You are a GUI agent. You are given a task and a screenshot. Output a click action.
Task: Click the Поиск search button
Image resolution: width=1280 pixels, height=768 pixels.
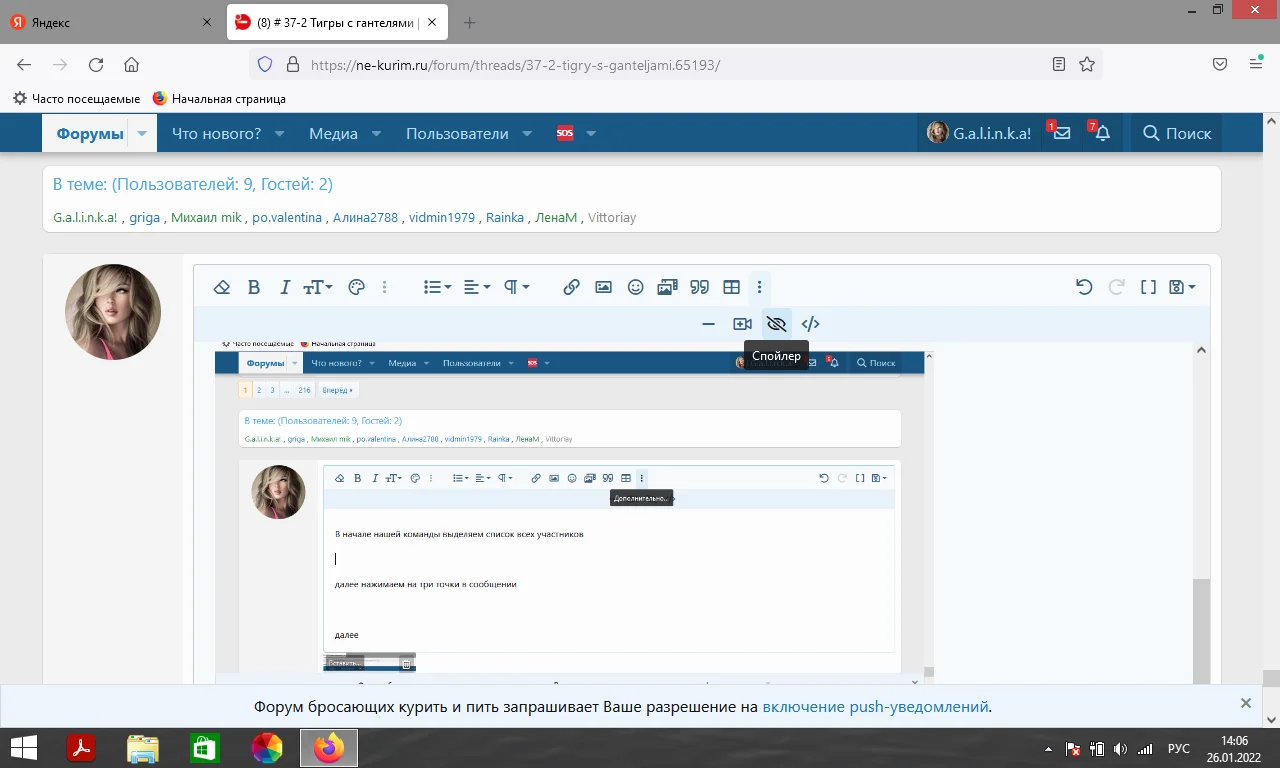point(1177,133)
